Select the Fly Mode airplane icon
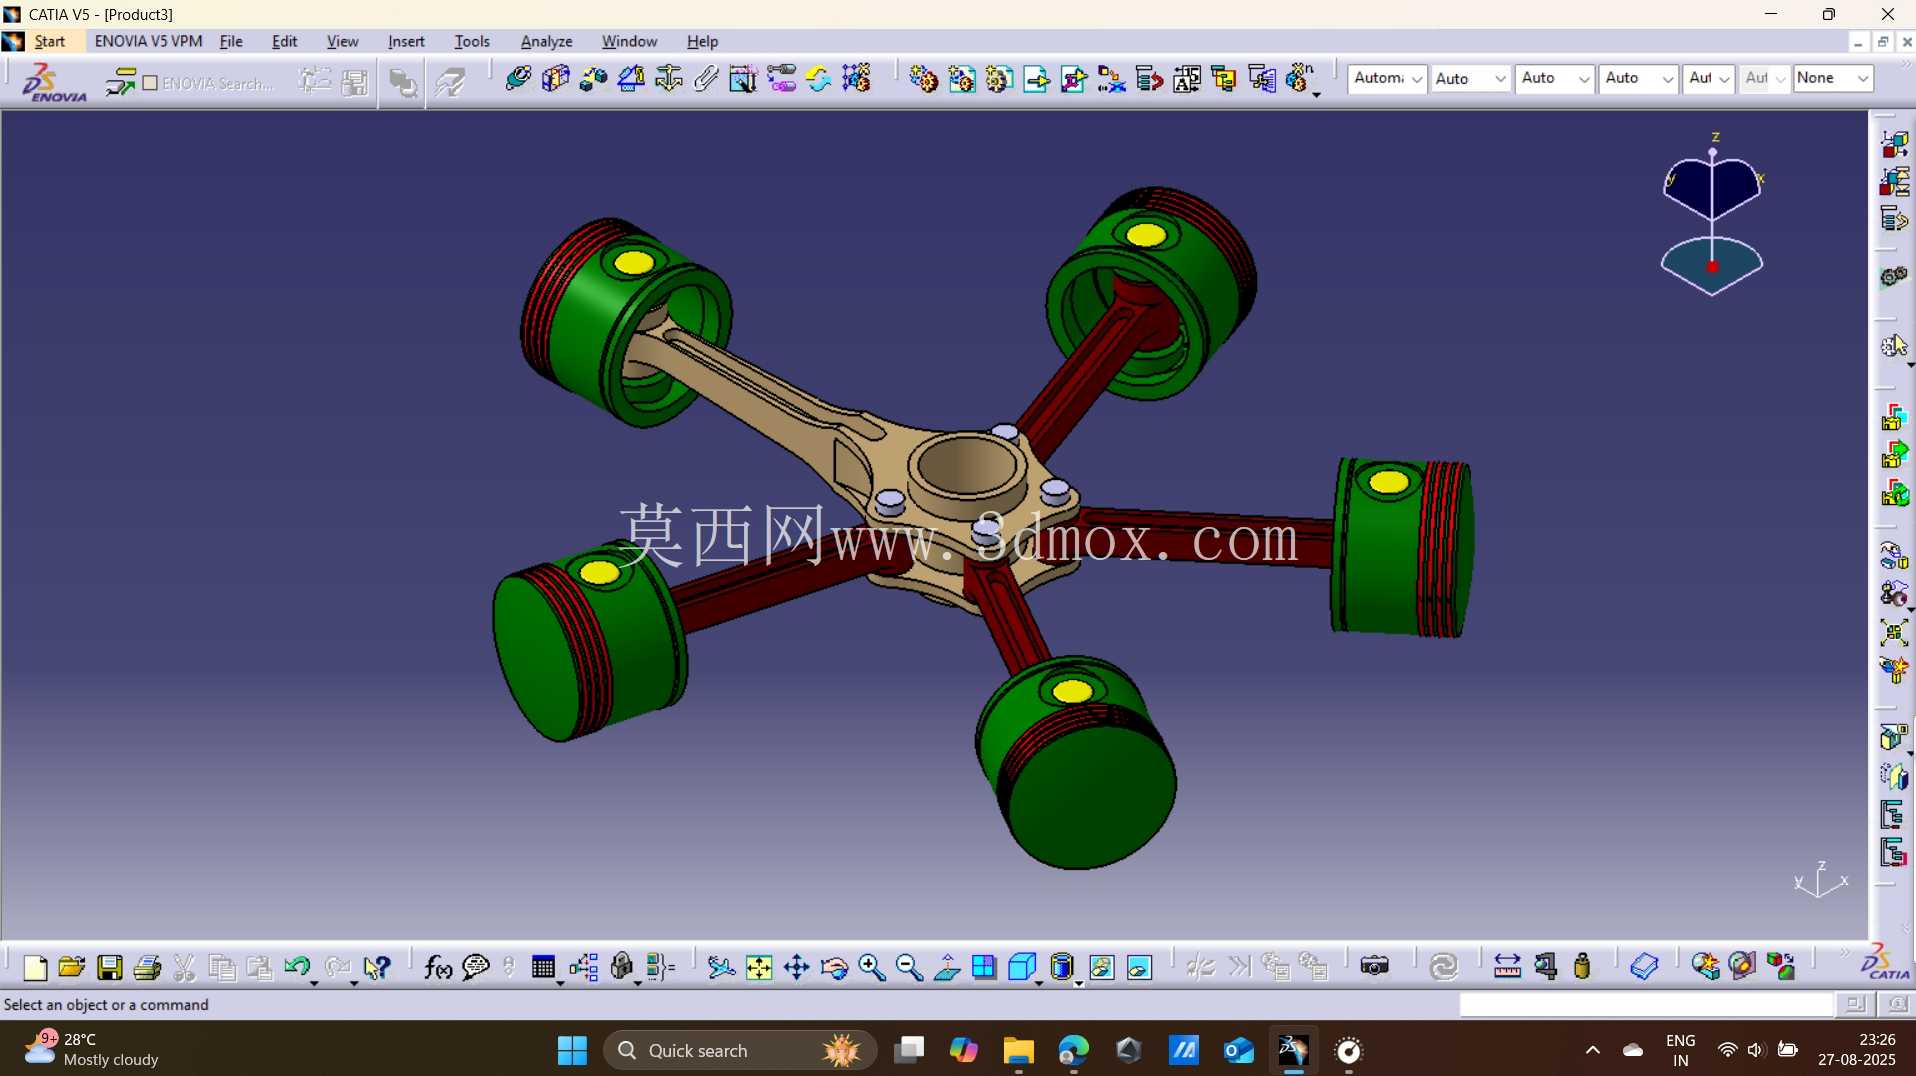Screen dimensions: 1916x1076 pos(721,967)
